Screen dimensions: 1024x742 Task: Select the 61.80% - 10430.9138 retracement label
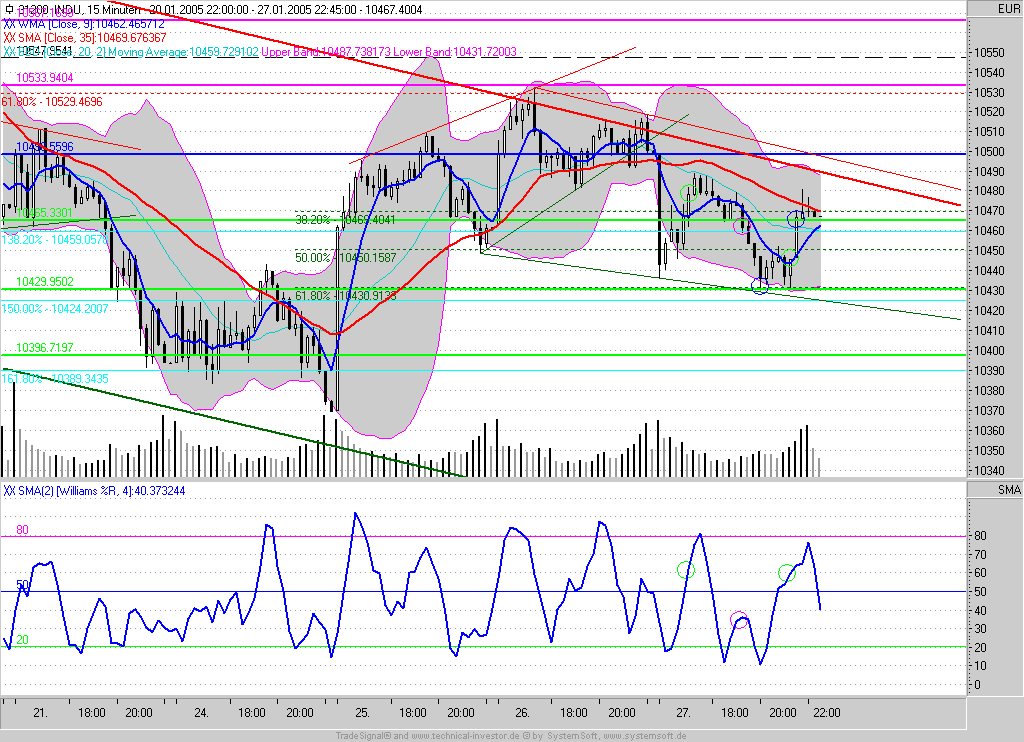(345, 295)
